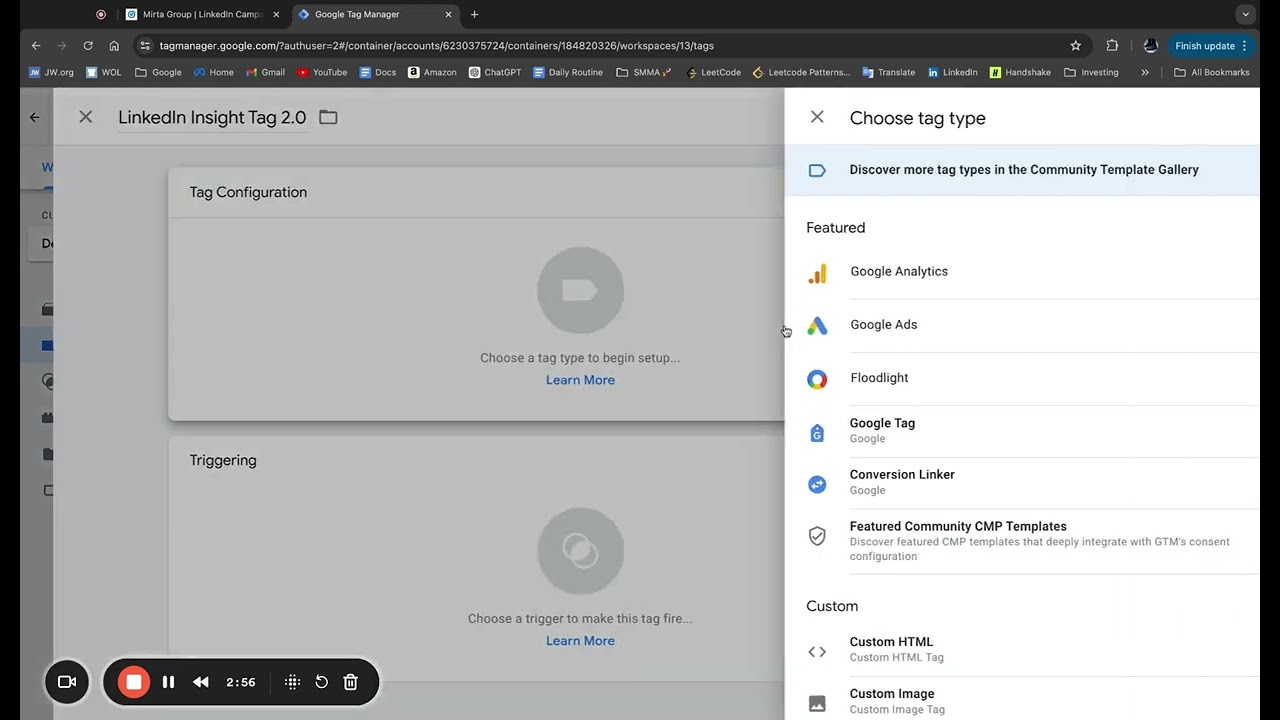The height and width of the screenshot is (720, 1280).
Task: Choose Conversion Linker tag type
Action: point(1022,483)
